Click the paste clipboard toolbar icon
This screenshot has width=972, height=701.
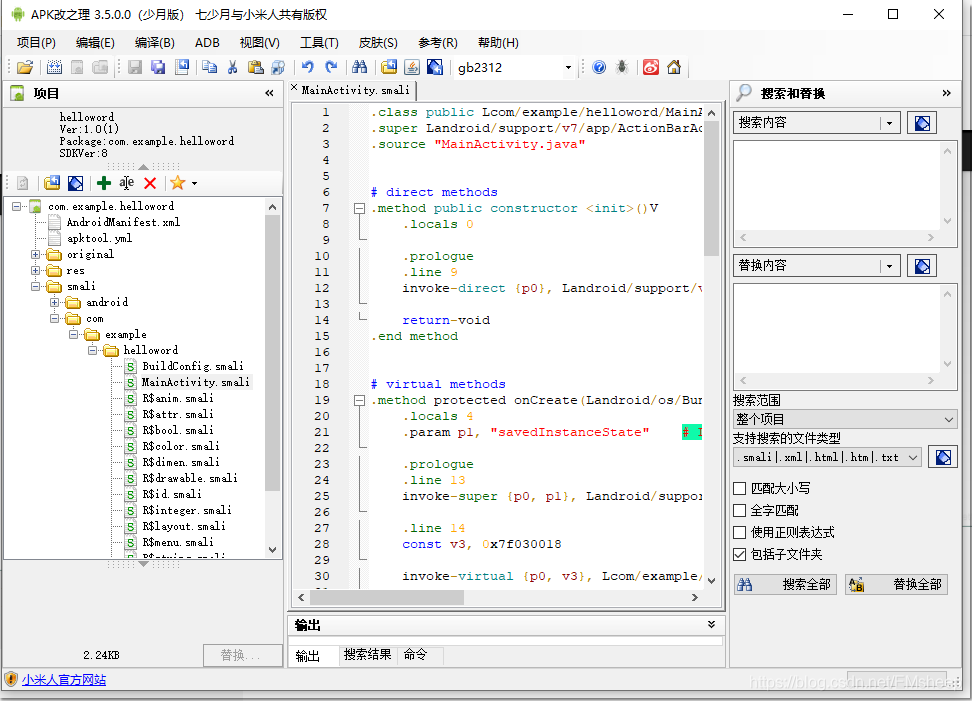coord(255,67)
